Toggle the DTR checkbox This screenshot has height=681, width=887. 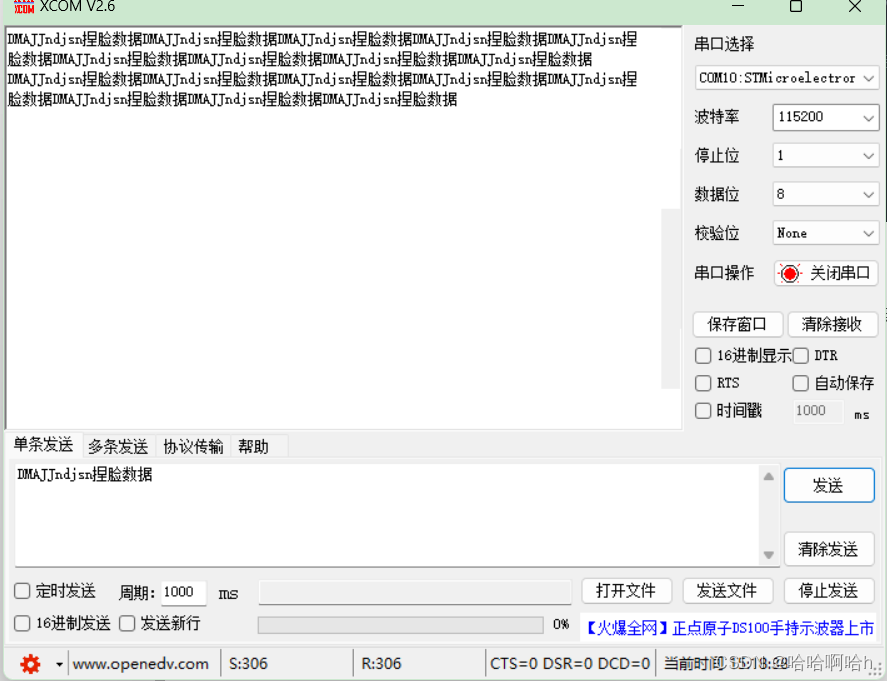pos(801,355)
